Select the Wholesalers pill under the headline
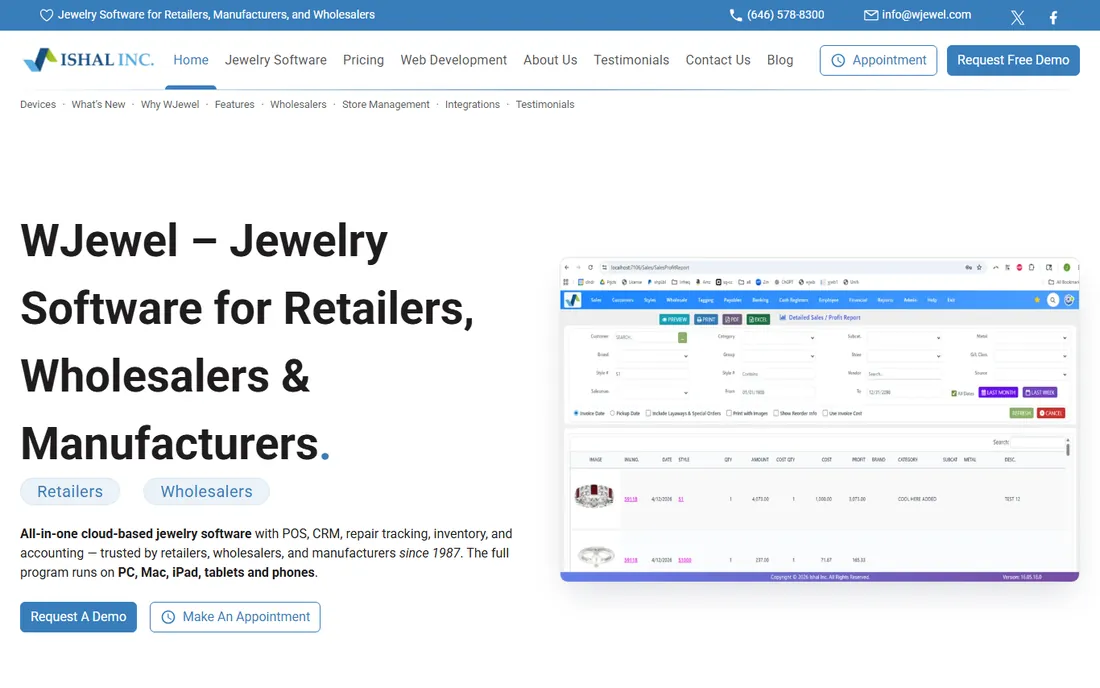Viewport: 1100px width, 688px height. point(206,492)
